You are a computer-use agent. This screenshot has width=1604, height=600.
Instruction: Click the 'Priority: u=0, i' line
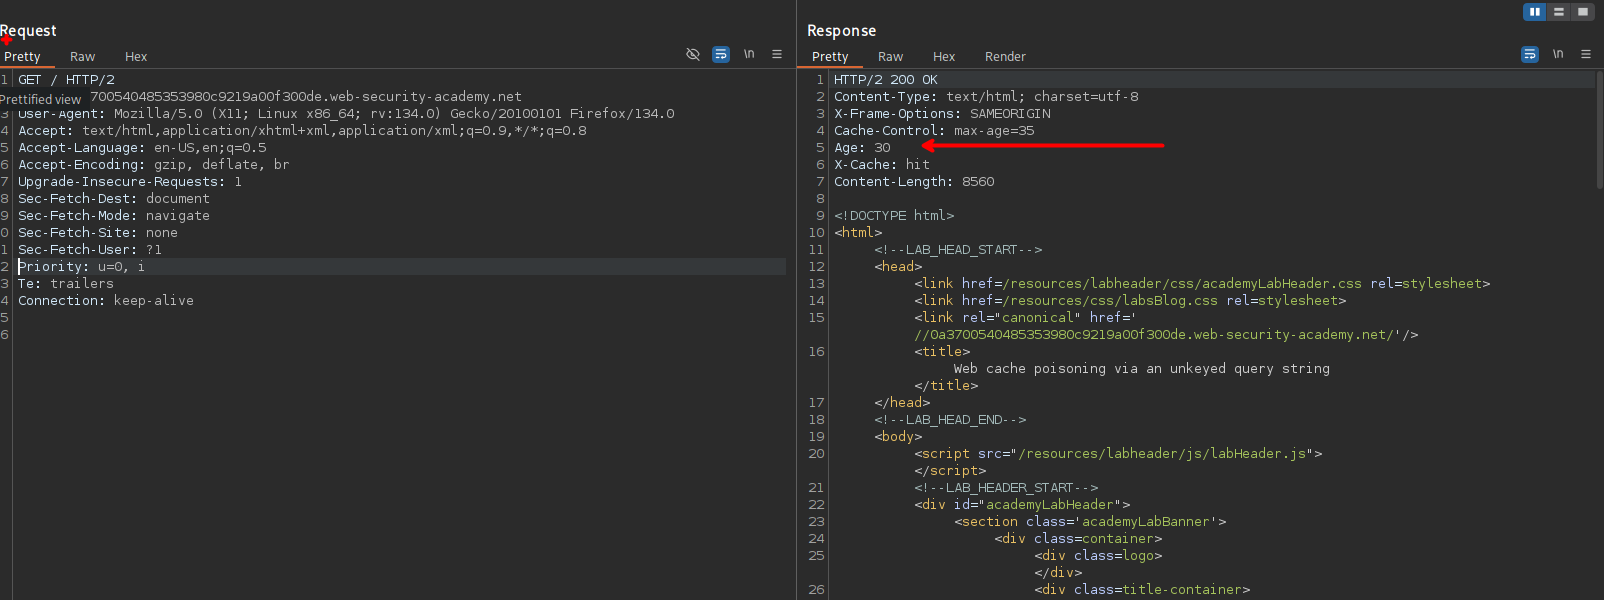point(81,266)
